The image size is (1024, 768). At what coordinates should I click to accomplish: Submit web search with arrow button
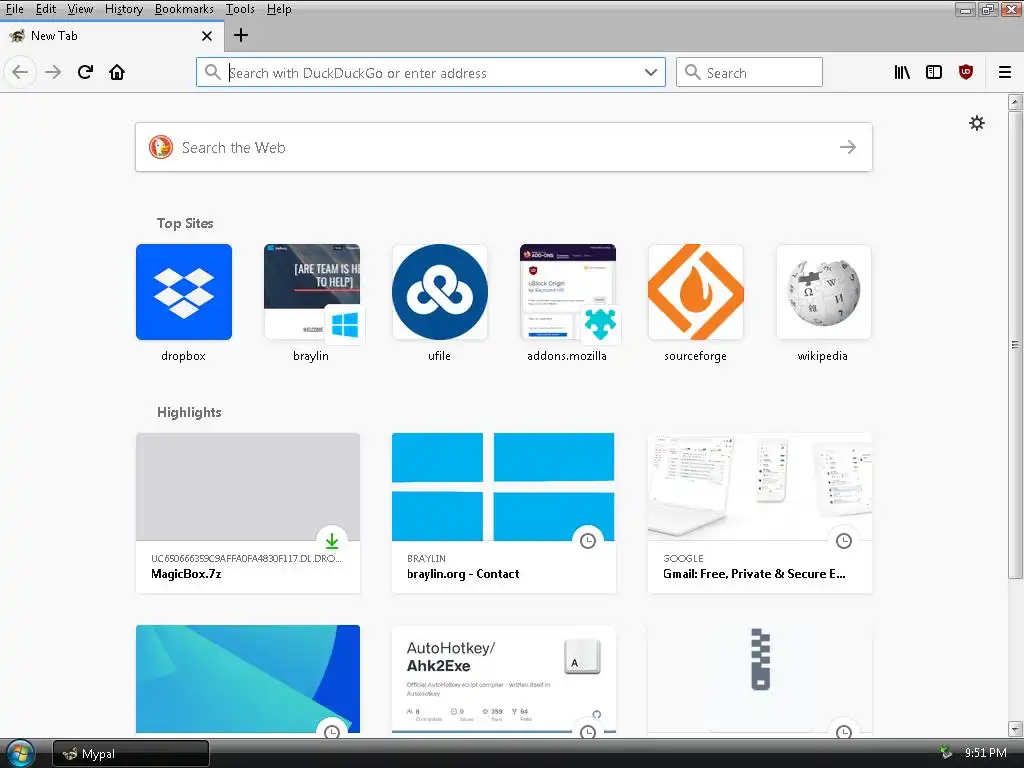tap(848, 147)
